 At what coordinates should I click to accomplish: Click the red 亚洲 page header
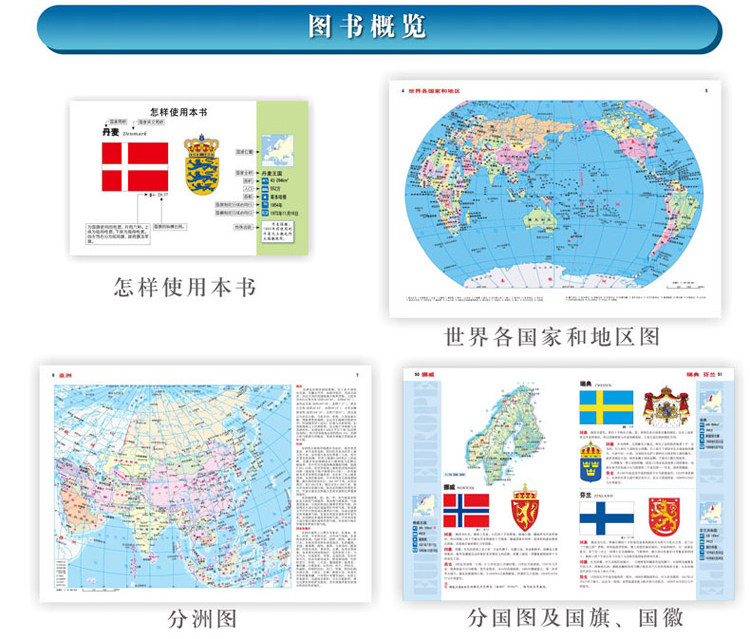(x=65, y=376)
